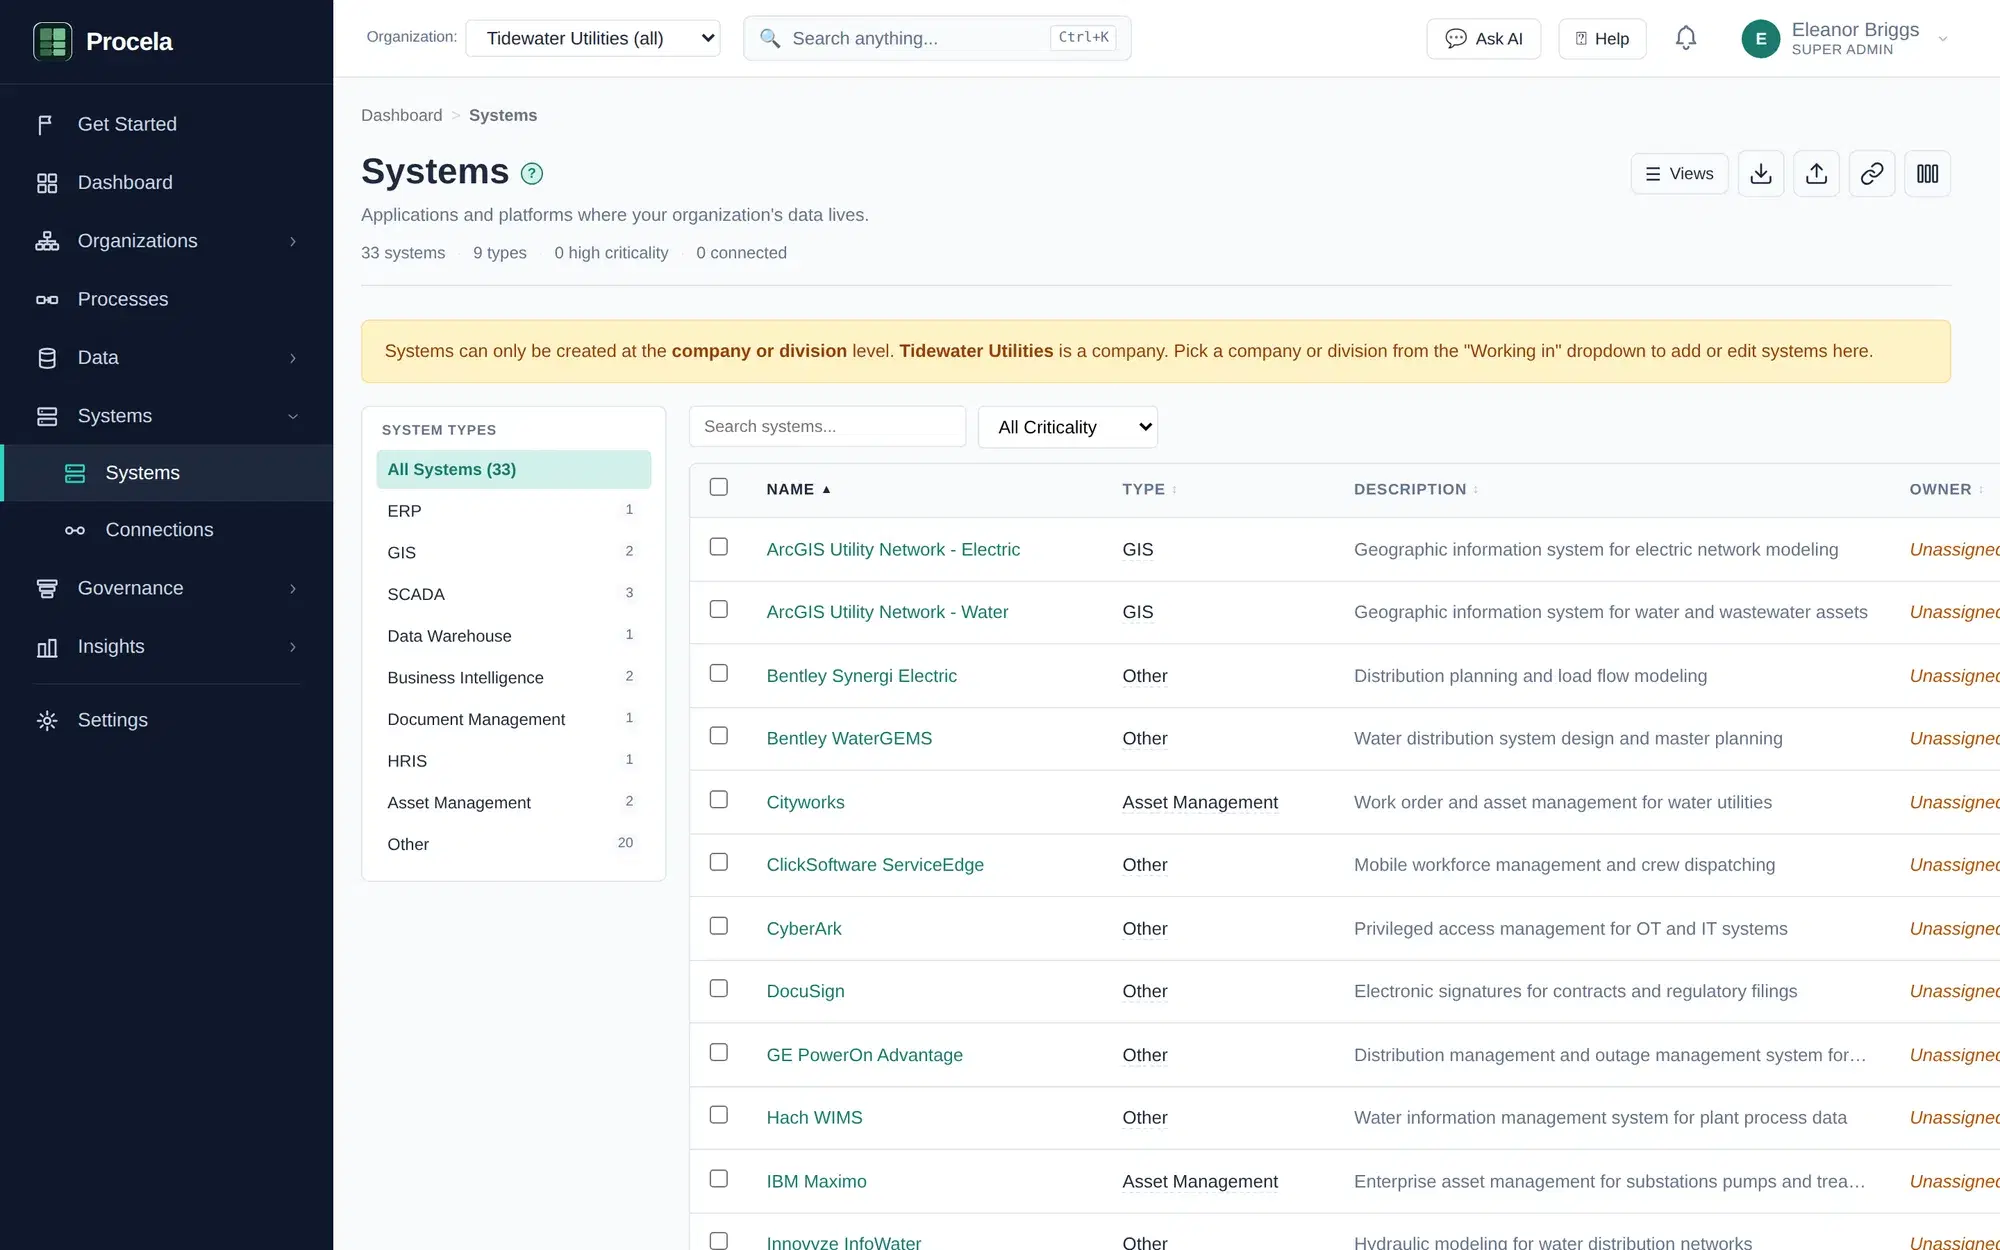The image size is (2000, 1250).
Task: Check ArcGIS Utility Network - Water row
Action: pyautogui.click(x=718, y=609)
